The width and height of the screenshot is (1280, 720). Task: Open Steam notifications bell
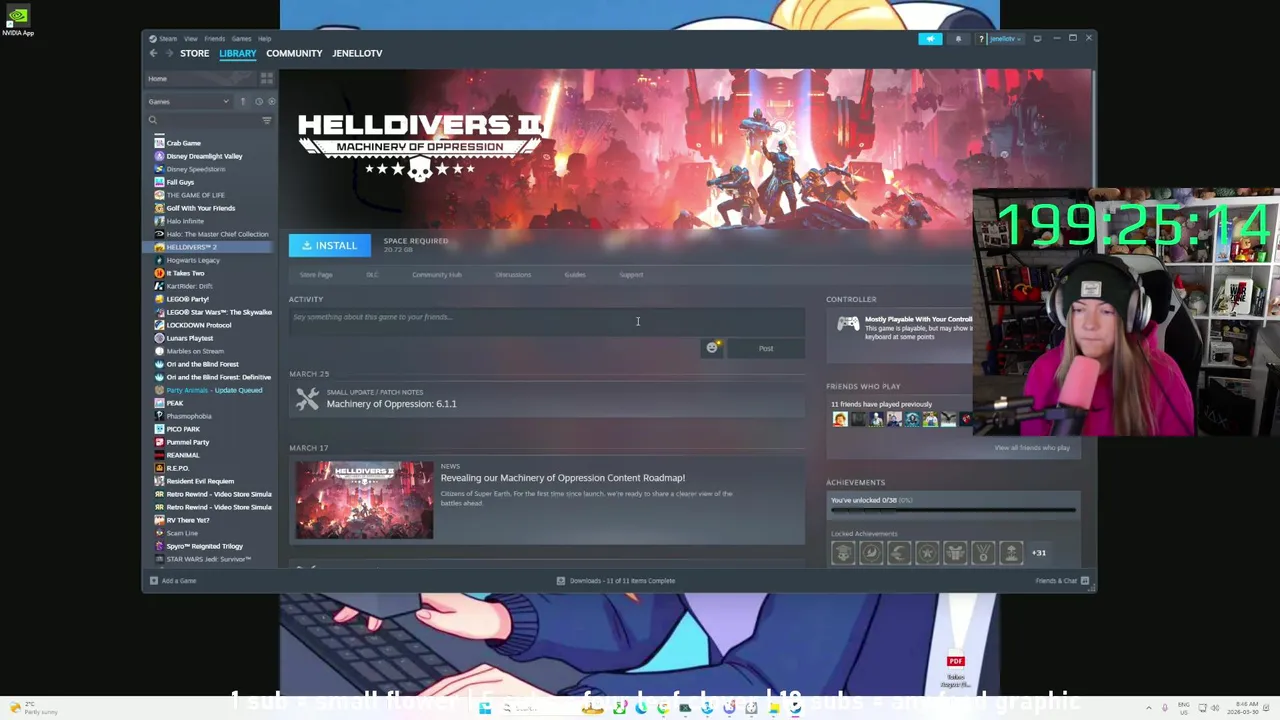tap(958, 39)
